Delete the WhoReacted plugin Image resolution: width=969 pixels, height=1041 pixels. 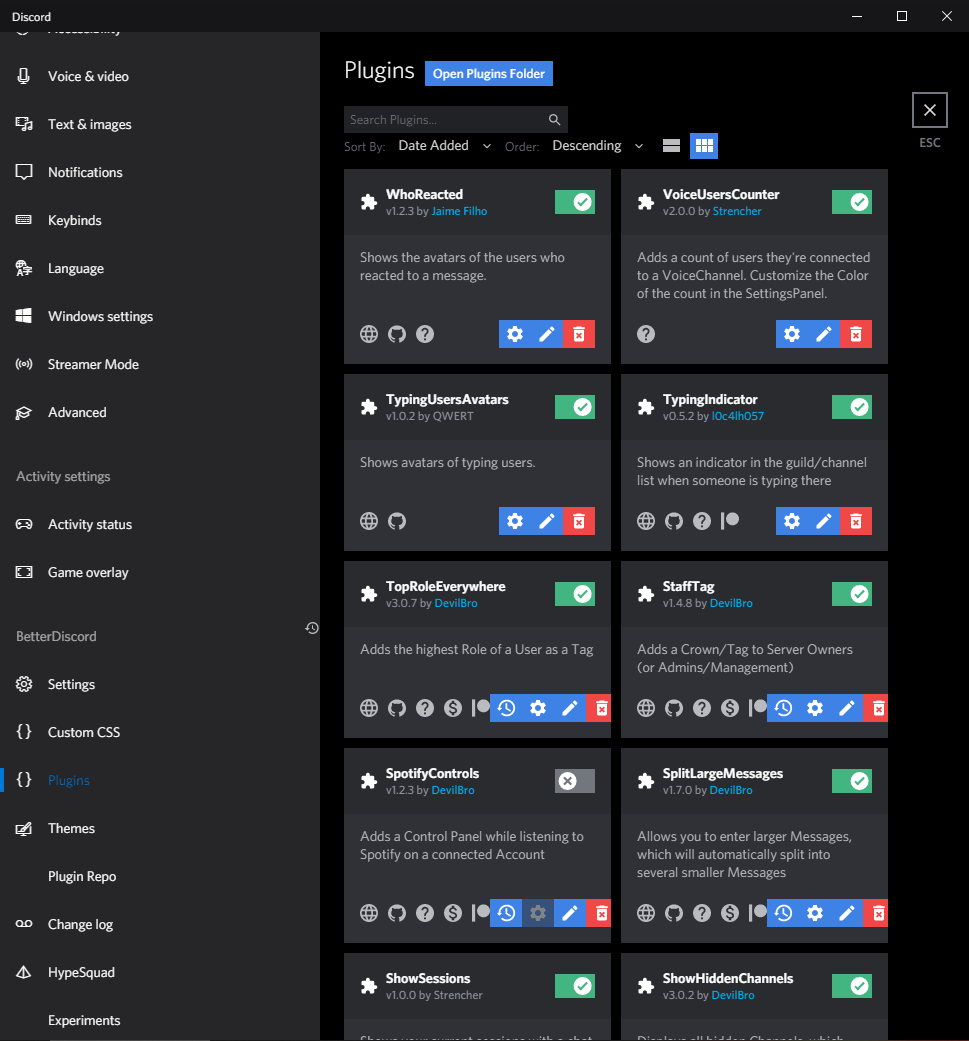point(579,334)
